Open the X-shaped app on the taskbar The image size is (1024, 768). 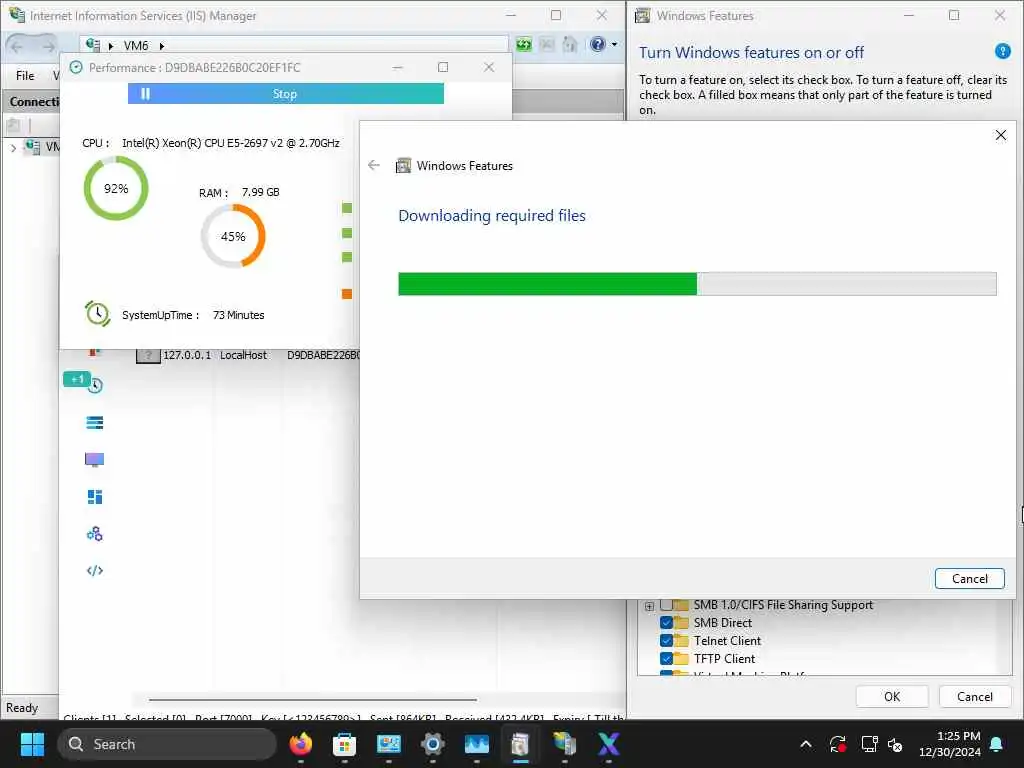(608, 744)
